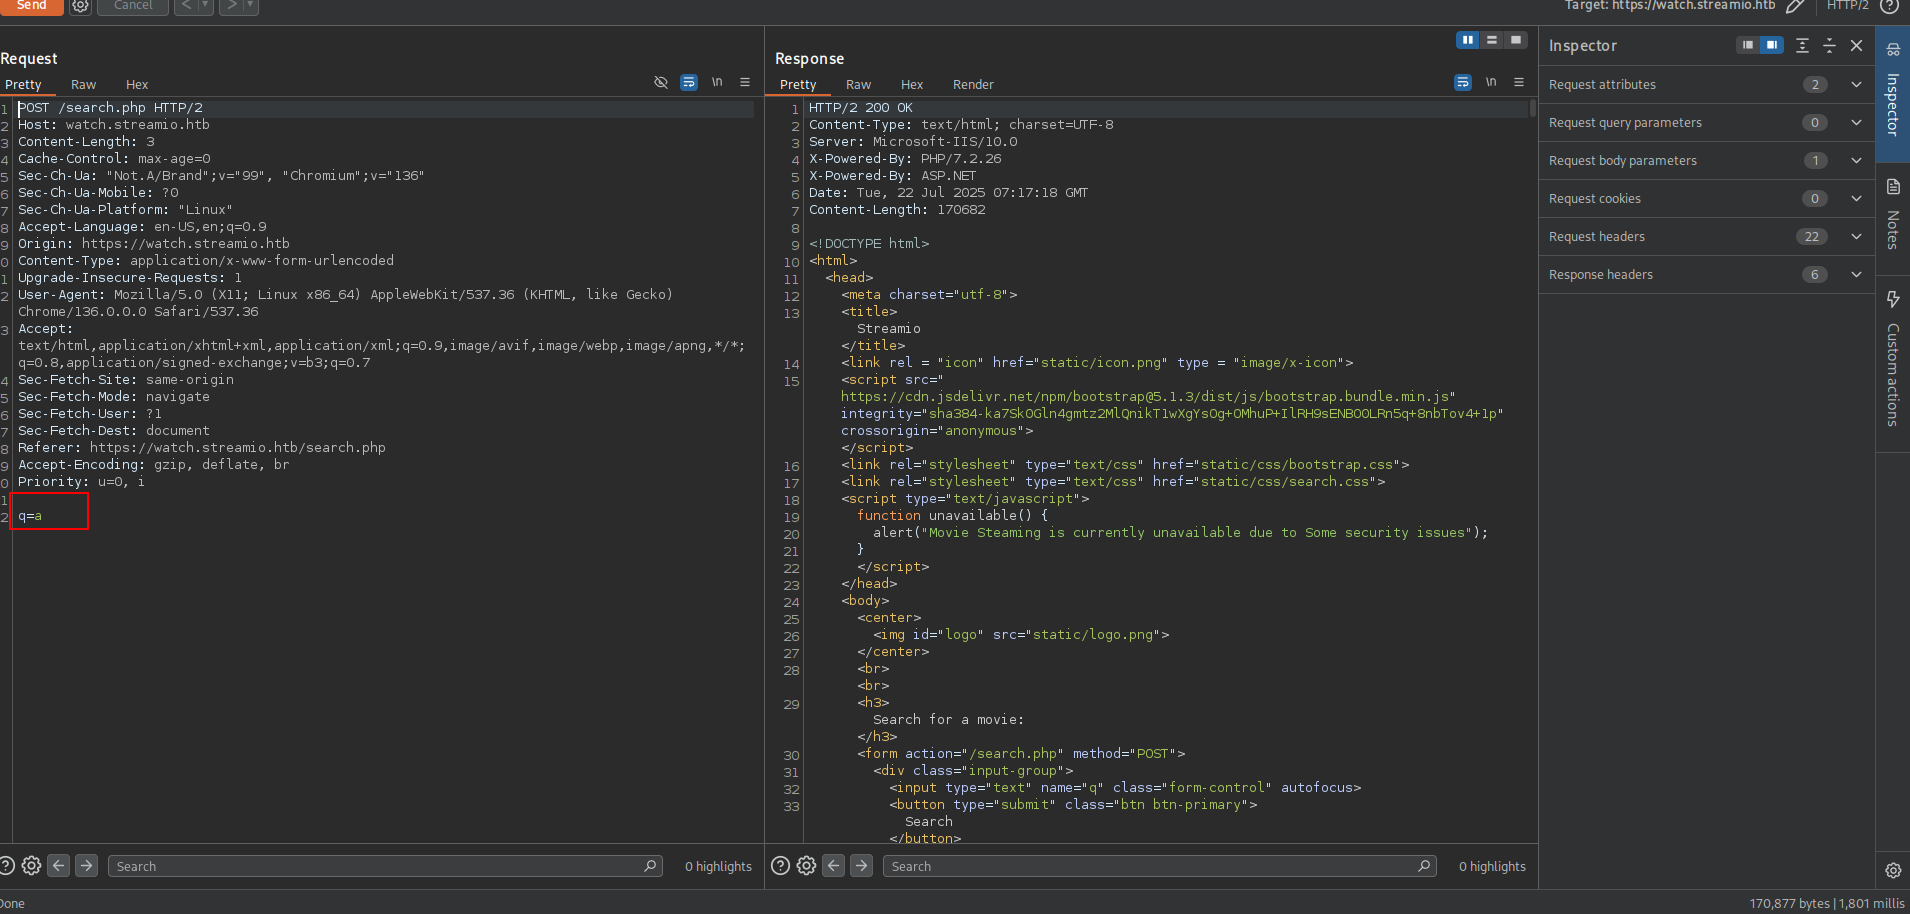The height and width of the screenshot is (914, 1910).
Task: Open the Response Render tab
Action: (x=973, y=85)
